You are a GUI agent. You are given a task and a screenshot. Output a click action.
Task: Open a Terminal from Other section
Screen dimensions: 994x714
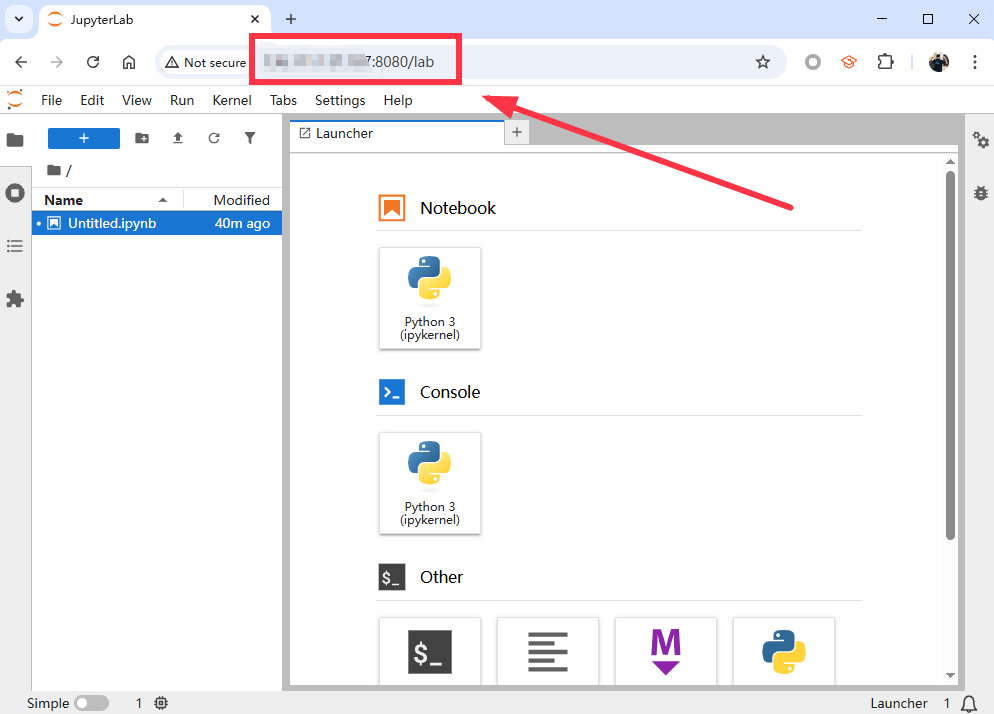click(430, 651)
